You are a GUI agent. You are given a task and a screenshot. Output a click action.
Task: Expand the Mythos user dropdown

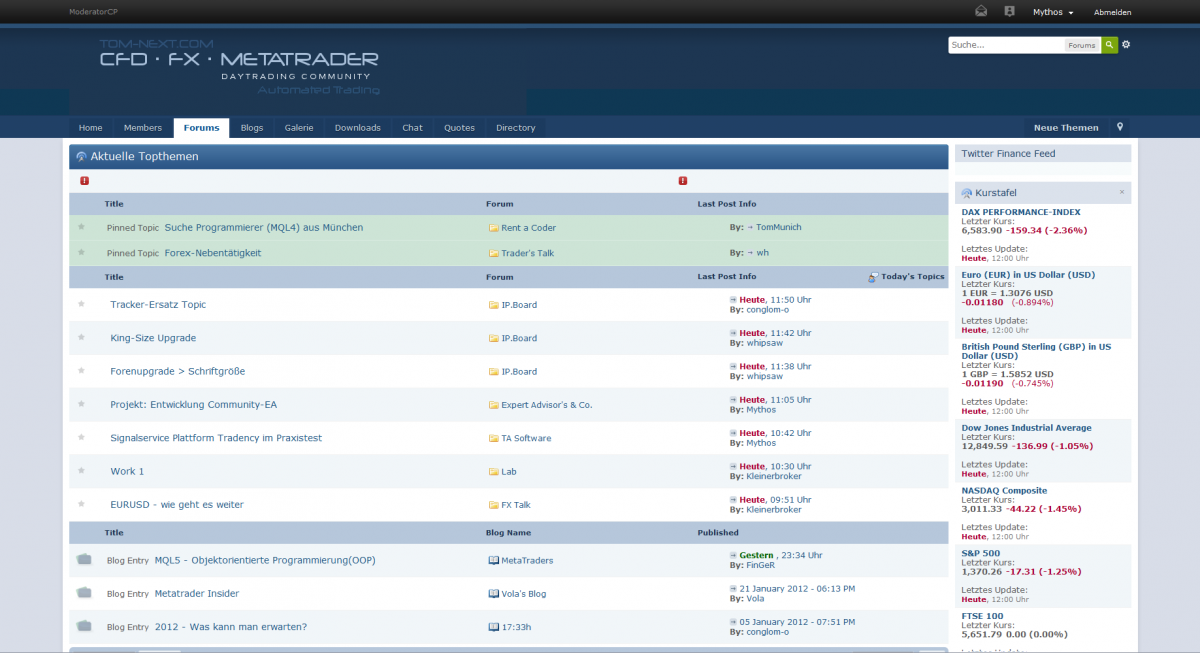pyautogui.click(x=1053, y=13)
